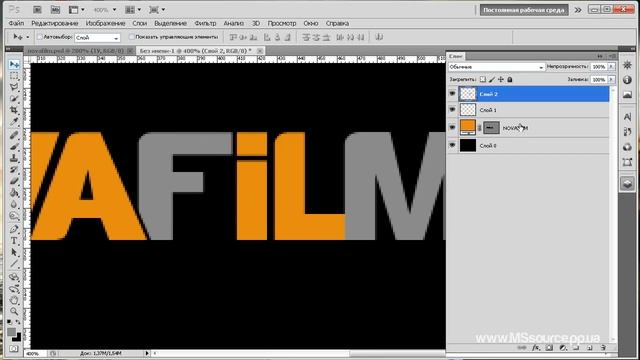Toggle lock image pixels brush icon
The image size is (640, 360).
coord(492,80)
